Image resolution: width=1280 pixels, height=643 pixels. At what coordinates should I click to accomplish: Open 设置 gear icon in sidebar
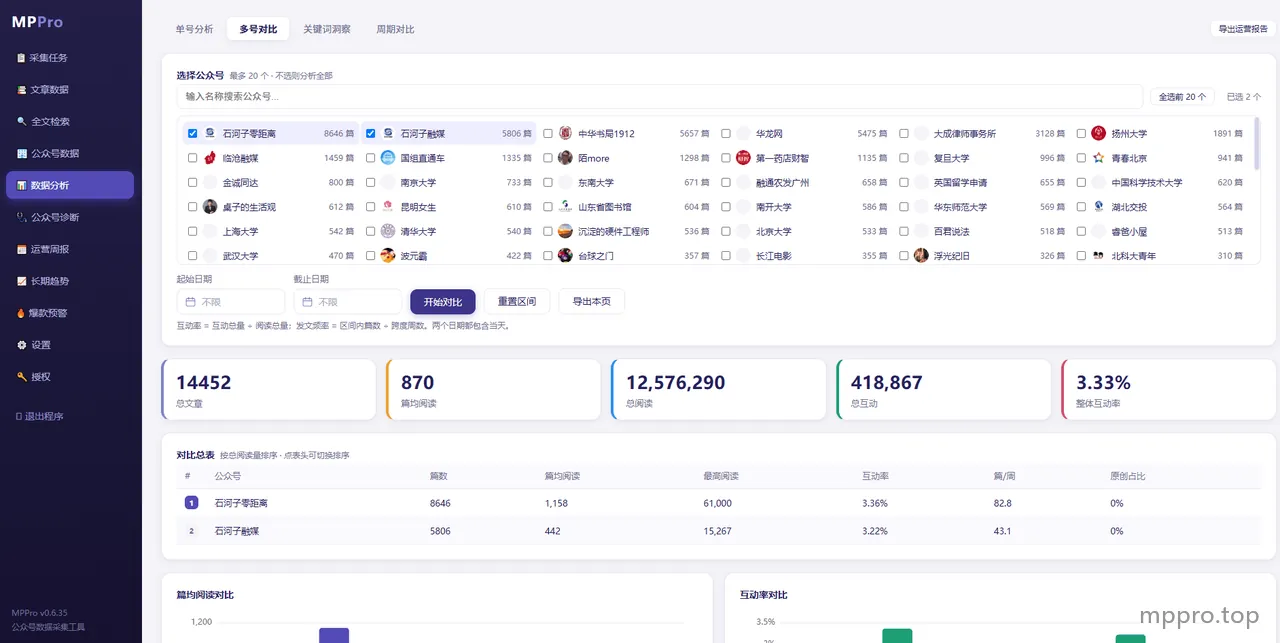21,345
